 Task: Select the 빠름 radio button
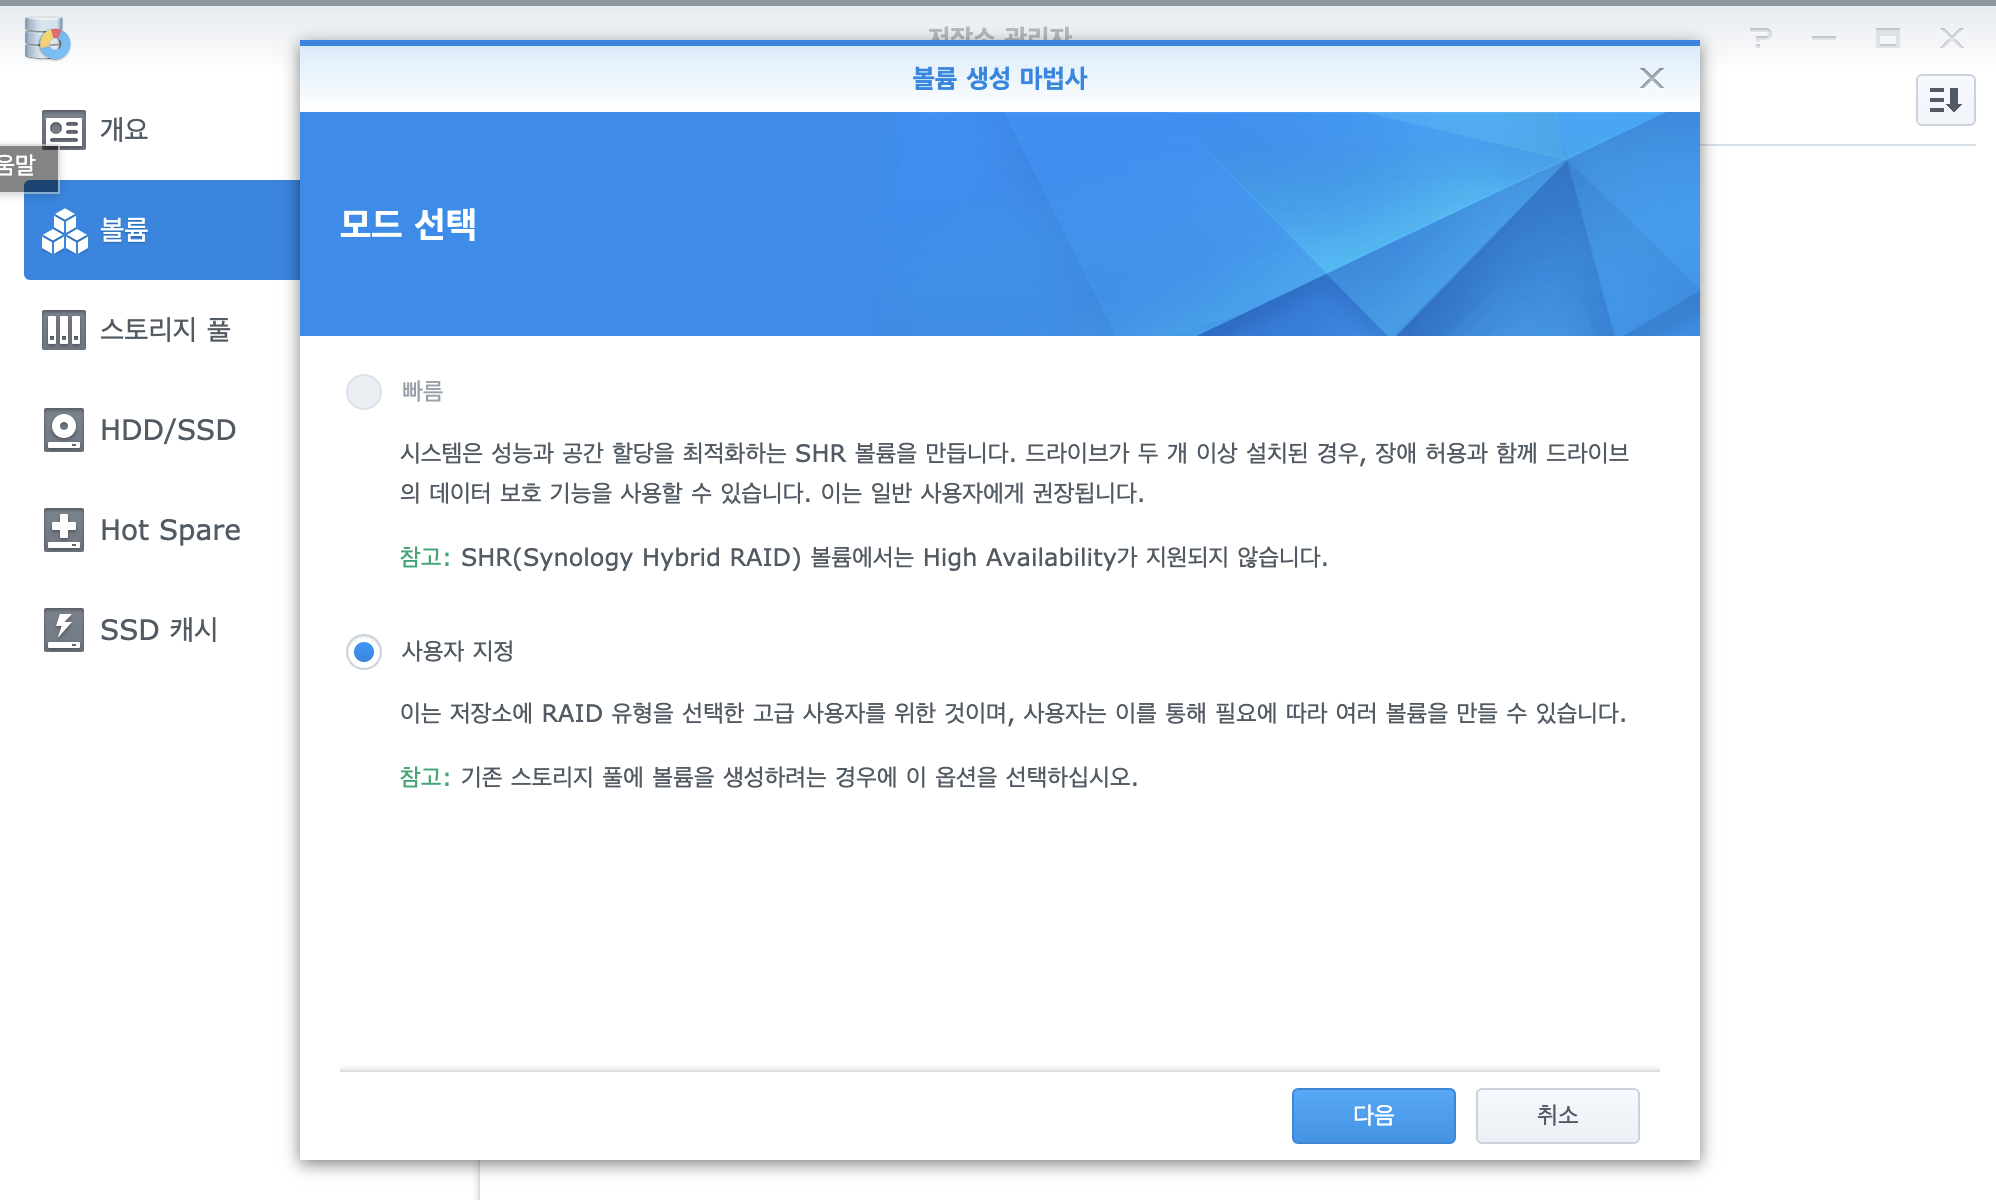[x=364, y=392]
